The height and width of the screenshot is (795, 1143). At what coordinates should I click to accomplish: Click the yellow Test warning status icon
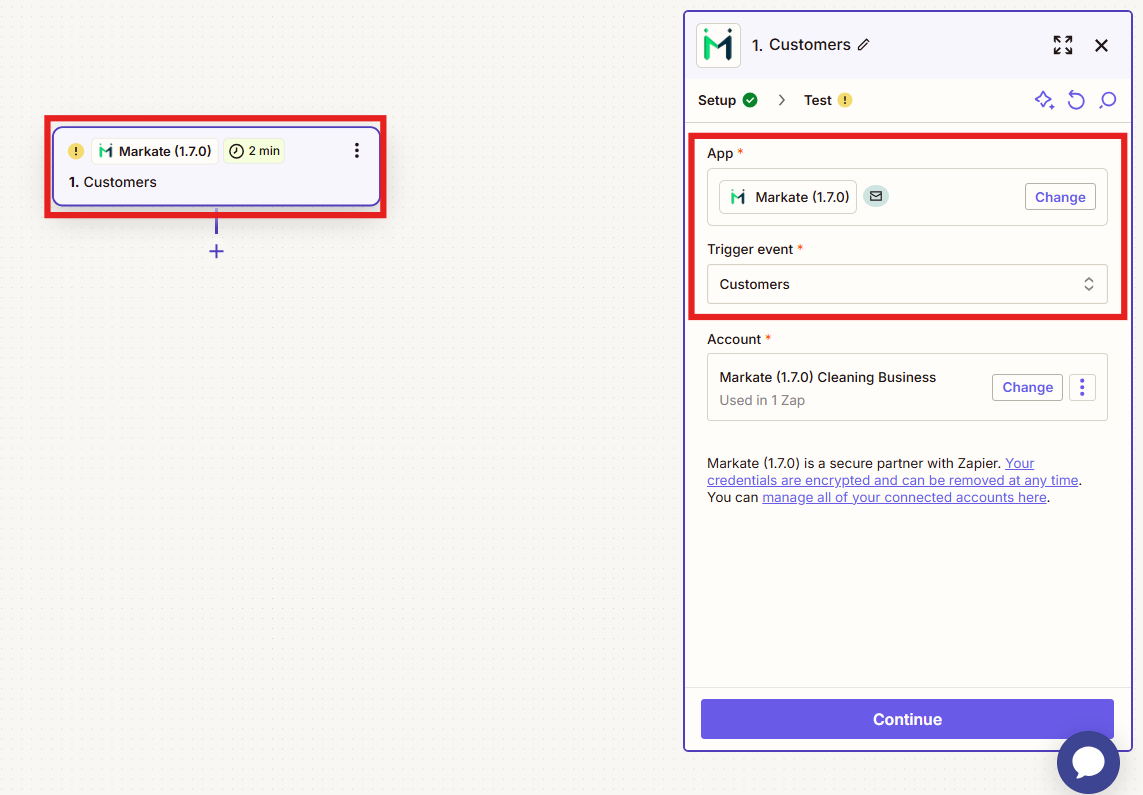click(x=845, y=100)
